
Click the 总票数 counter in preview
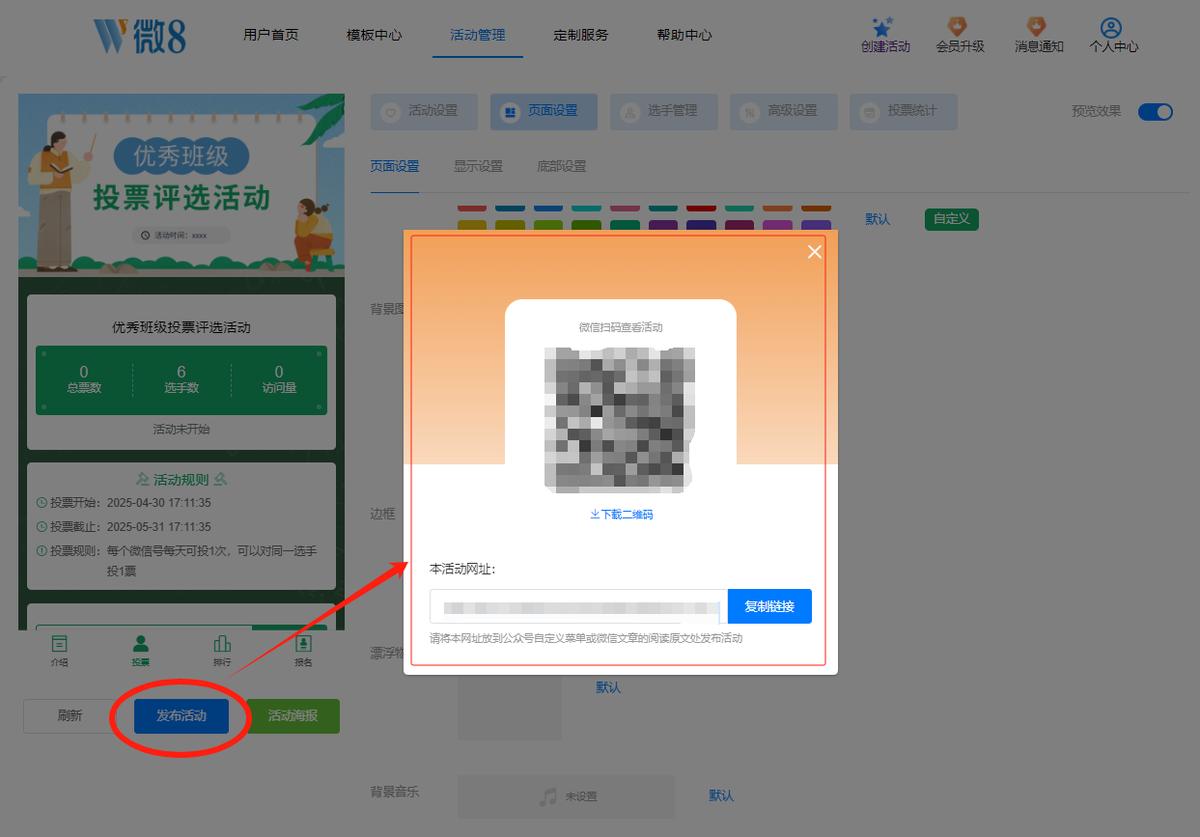84,379
